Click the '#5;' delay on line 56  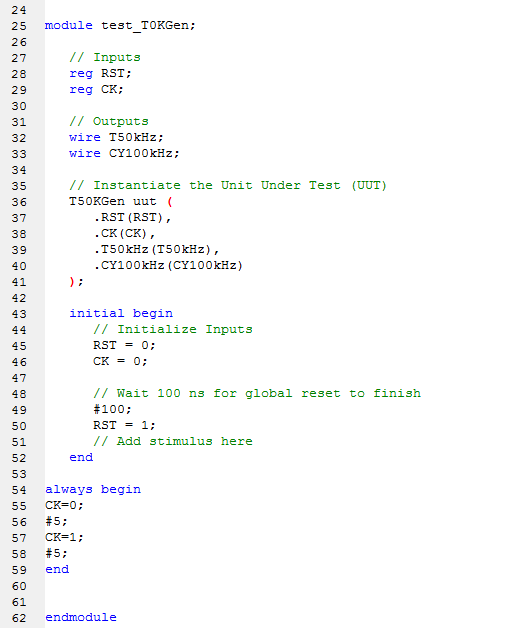click(x=56, y=521)
